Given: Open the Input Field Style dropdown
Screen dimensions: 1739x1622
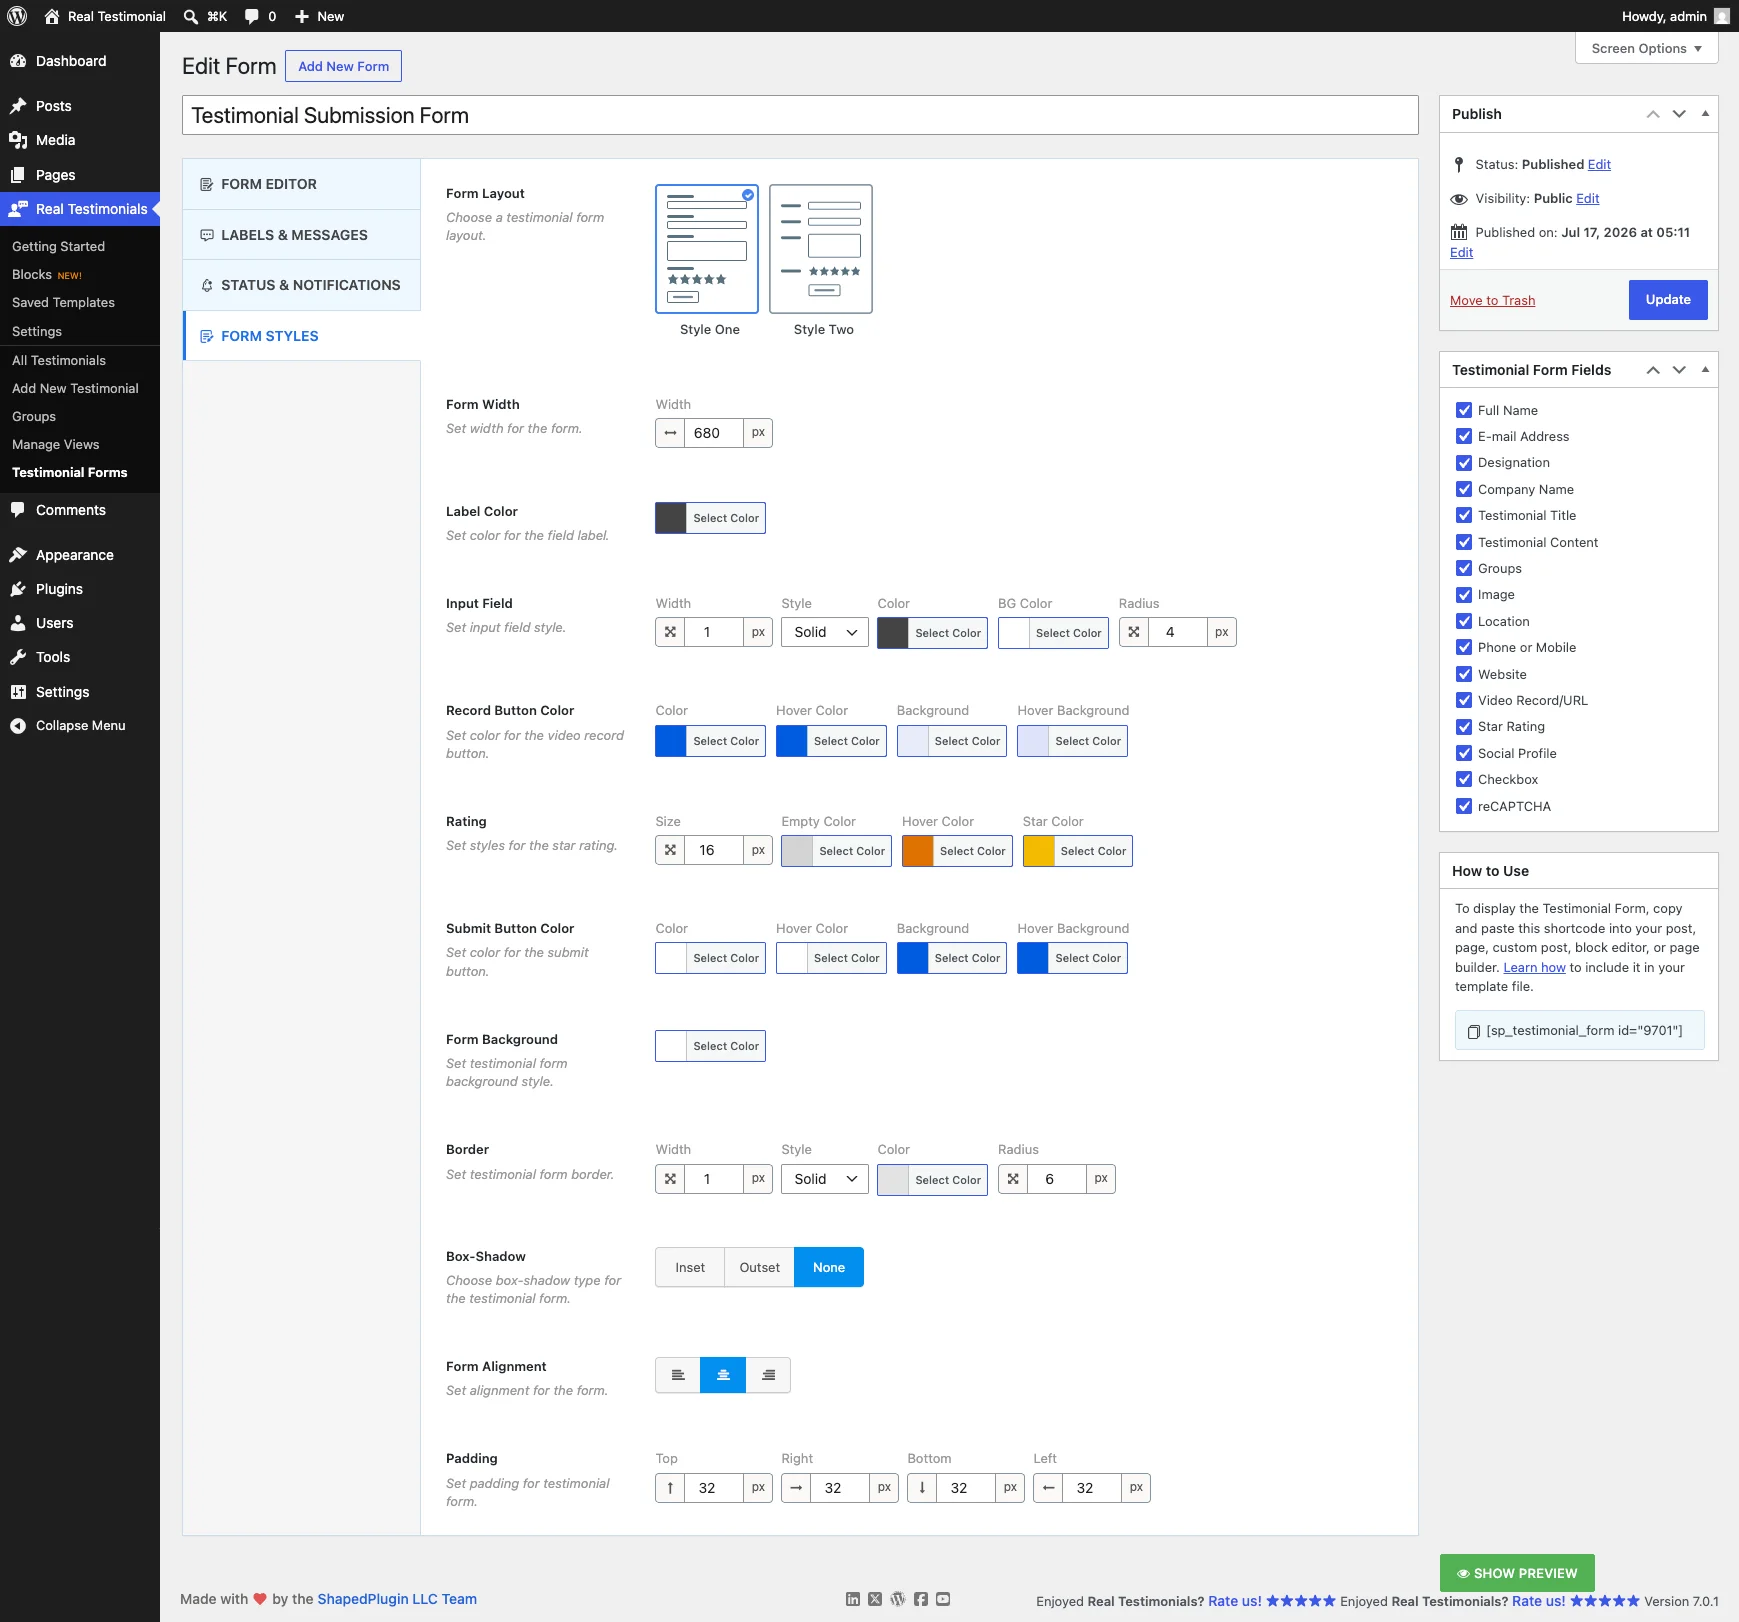Looking at the screenshot, I should (825, 632).
